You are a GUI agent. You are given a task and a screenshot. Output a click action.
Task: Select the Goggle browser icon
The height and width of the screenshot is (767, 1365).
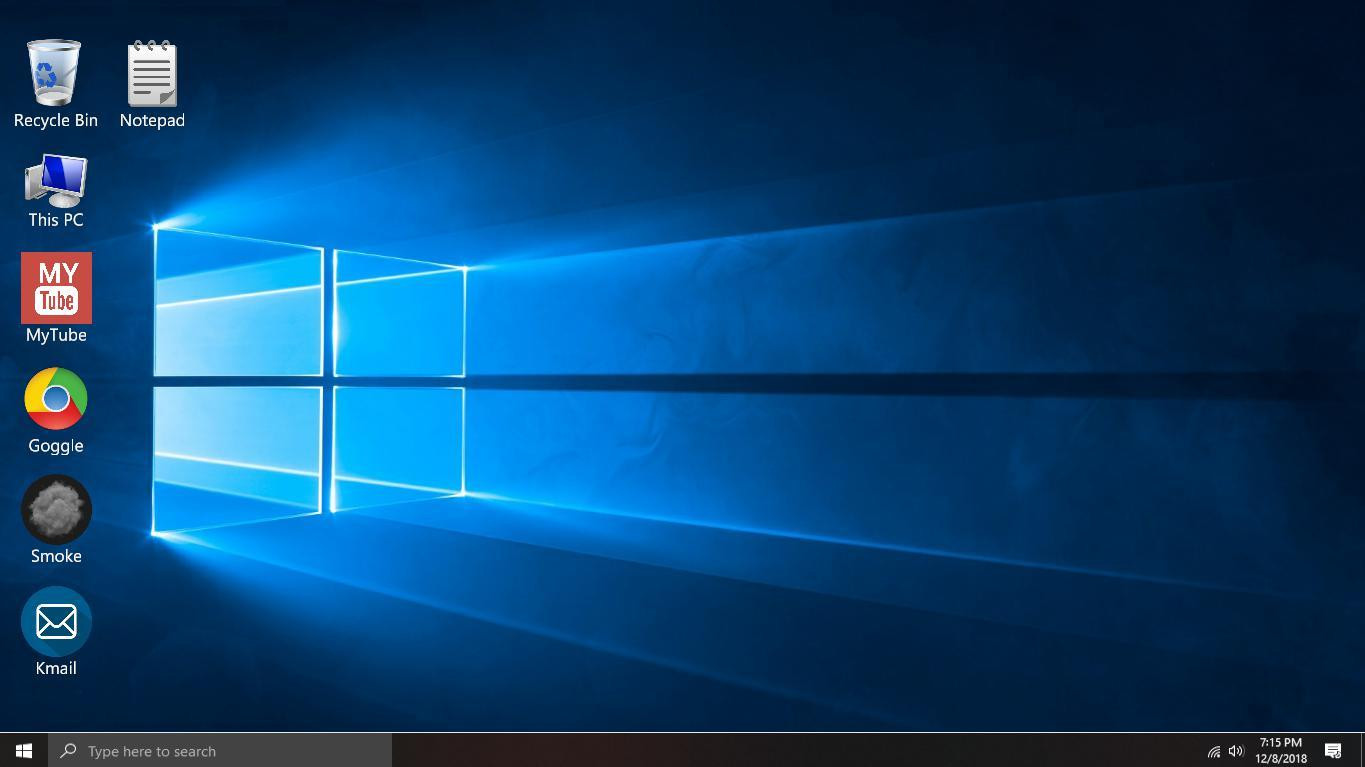pyautogui.click(x=56, y=399)
